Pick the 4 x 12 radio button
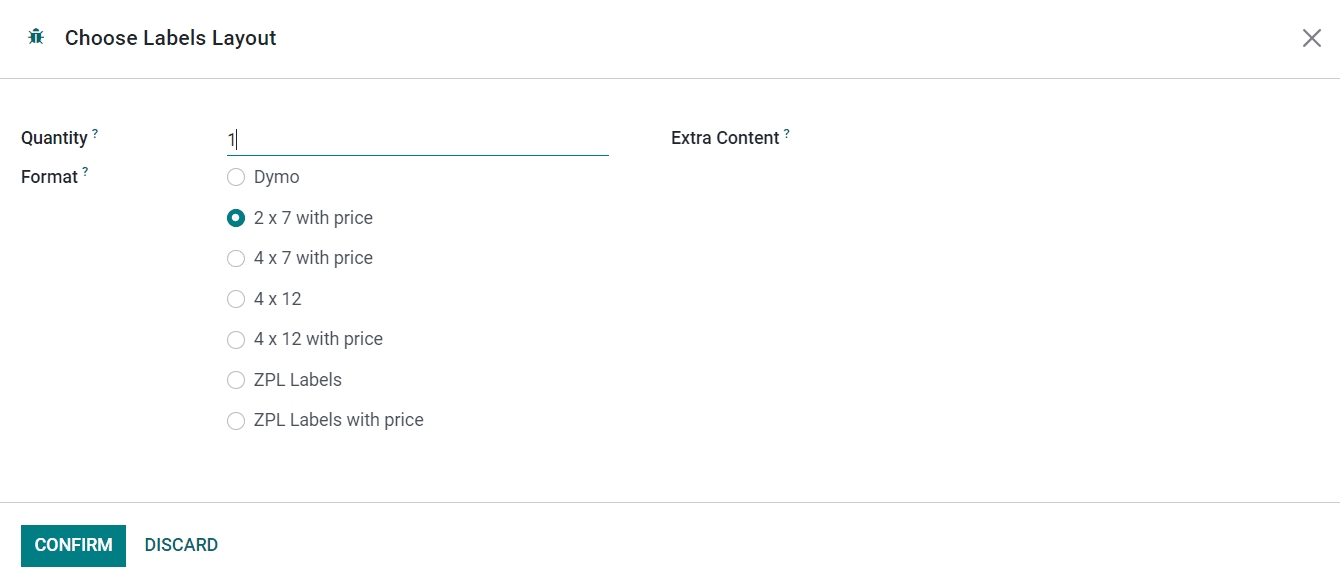The image size is (1340, 585). (236, 299)
